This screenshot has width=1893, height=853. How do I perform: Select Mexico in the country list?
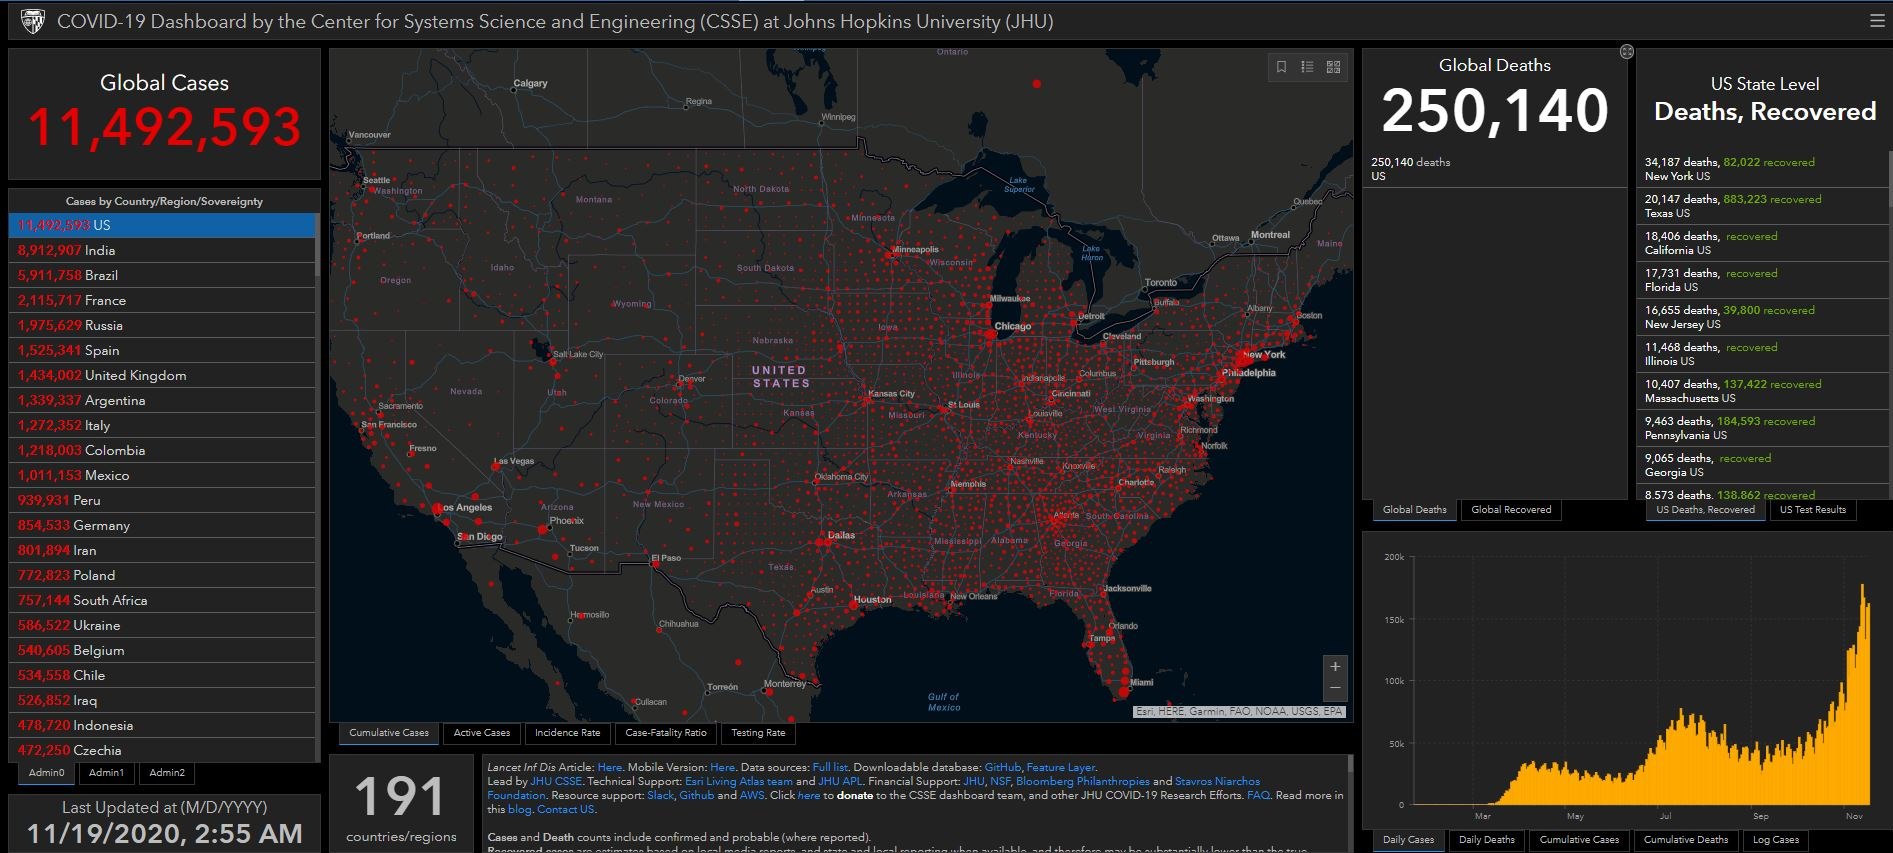[162, 475]
